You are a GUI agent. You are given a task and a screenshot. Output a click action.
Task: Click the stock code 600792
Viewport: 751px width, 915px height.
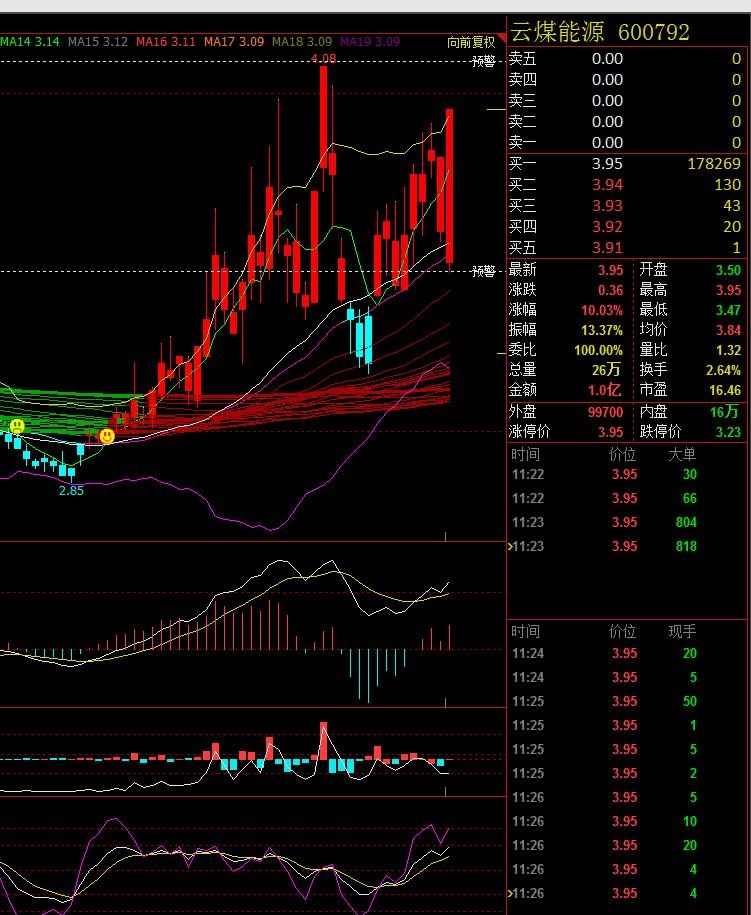(x=654, y=32)
